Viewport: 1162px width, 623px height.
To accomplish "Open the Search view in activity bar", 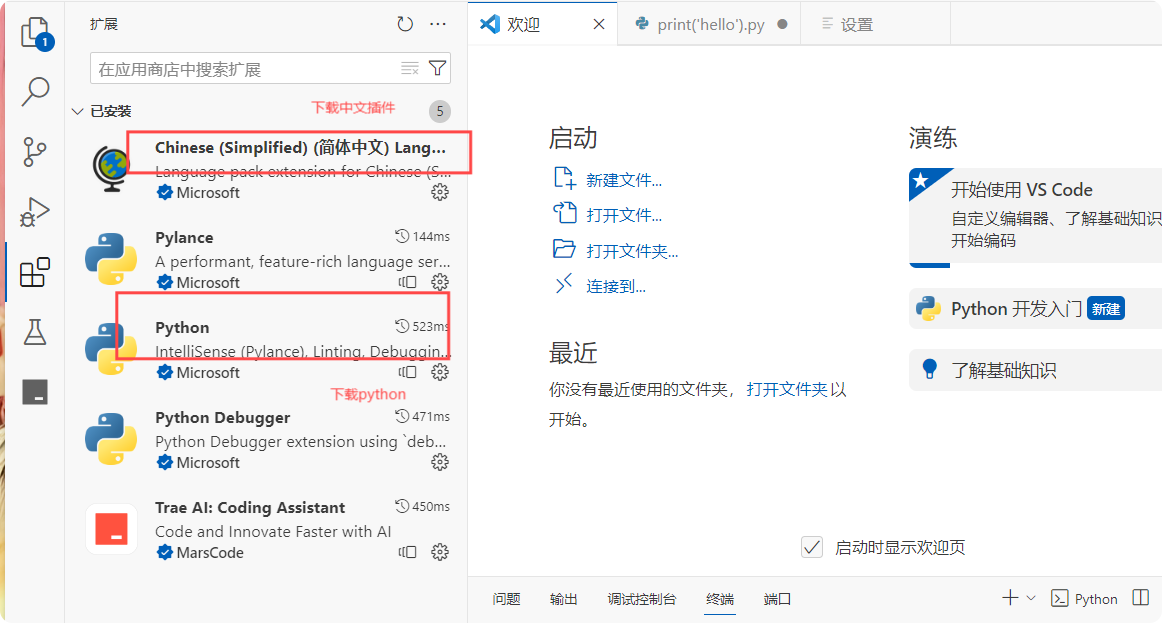I will coord(35,92).
